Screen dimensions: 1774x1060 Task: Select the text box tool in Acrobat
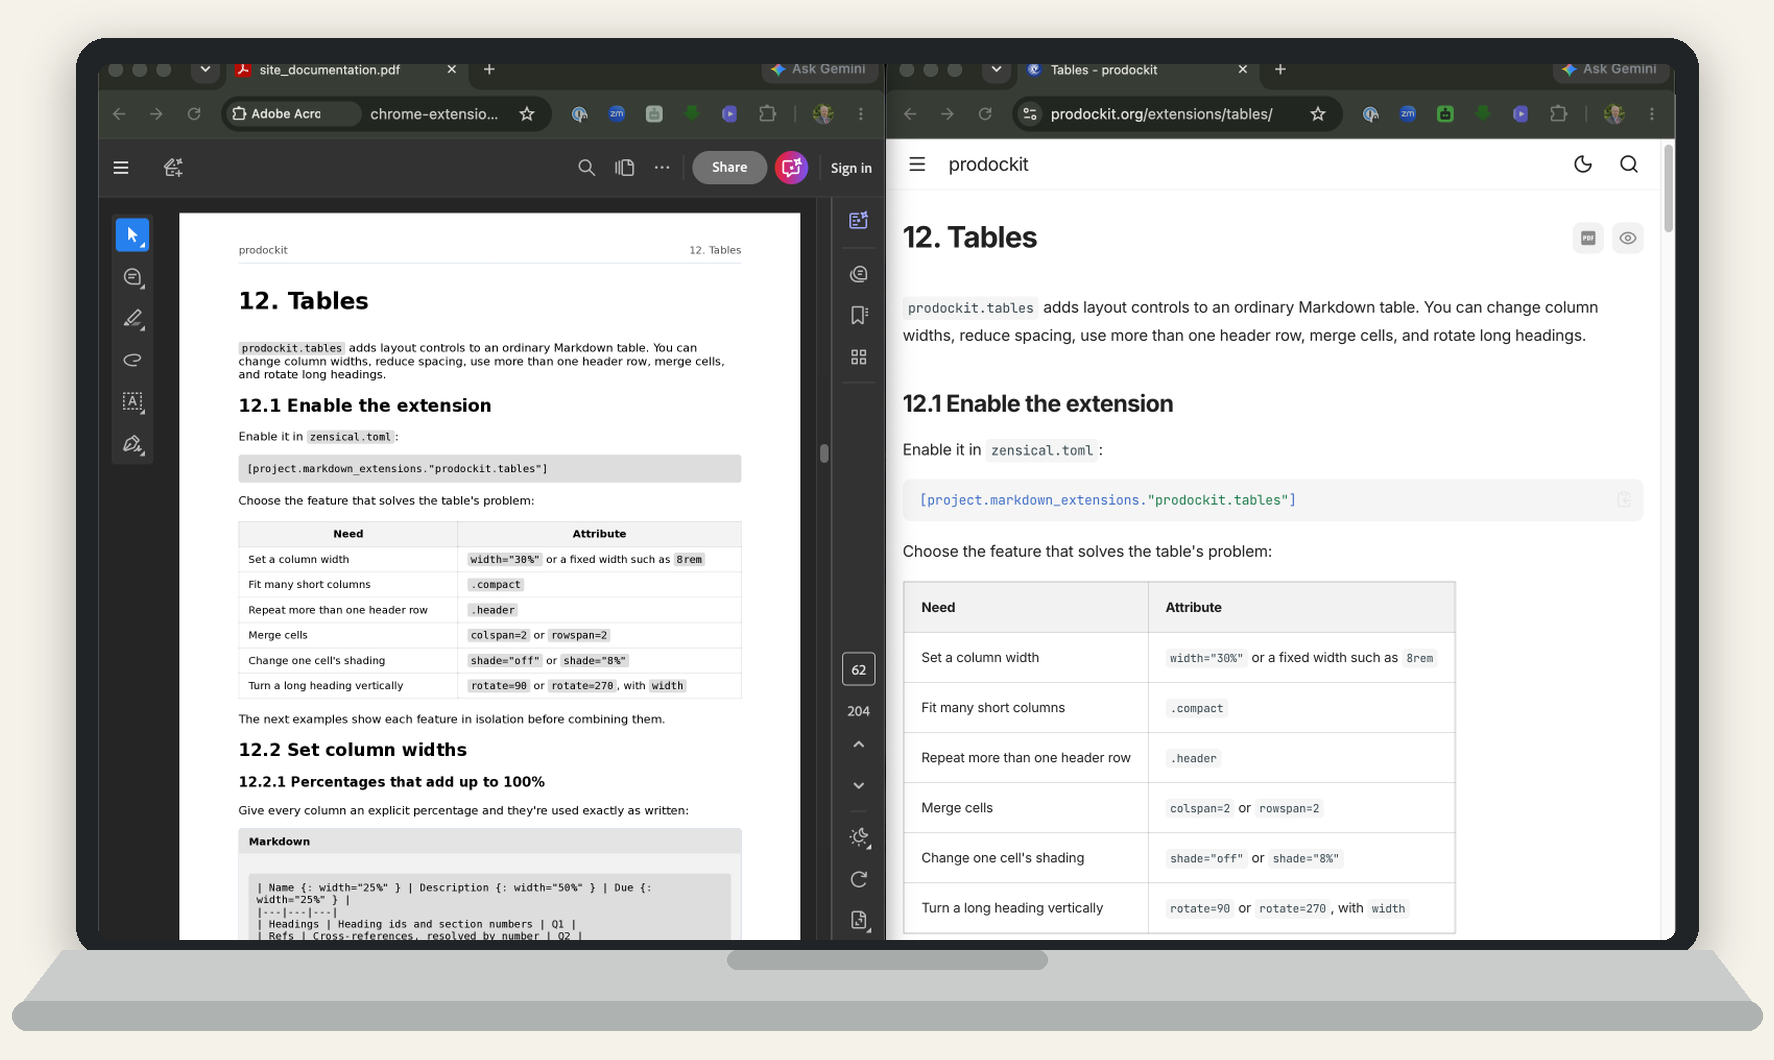[x=132, y=402]
